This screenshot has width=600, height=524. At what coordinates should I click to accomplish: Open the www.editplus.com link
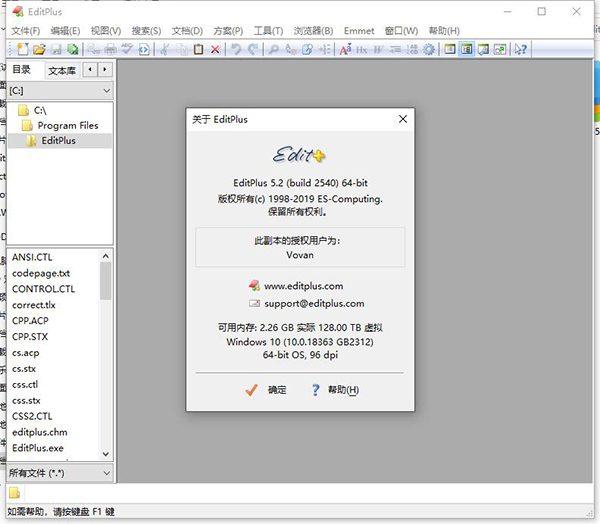point(303,286)
